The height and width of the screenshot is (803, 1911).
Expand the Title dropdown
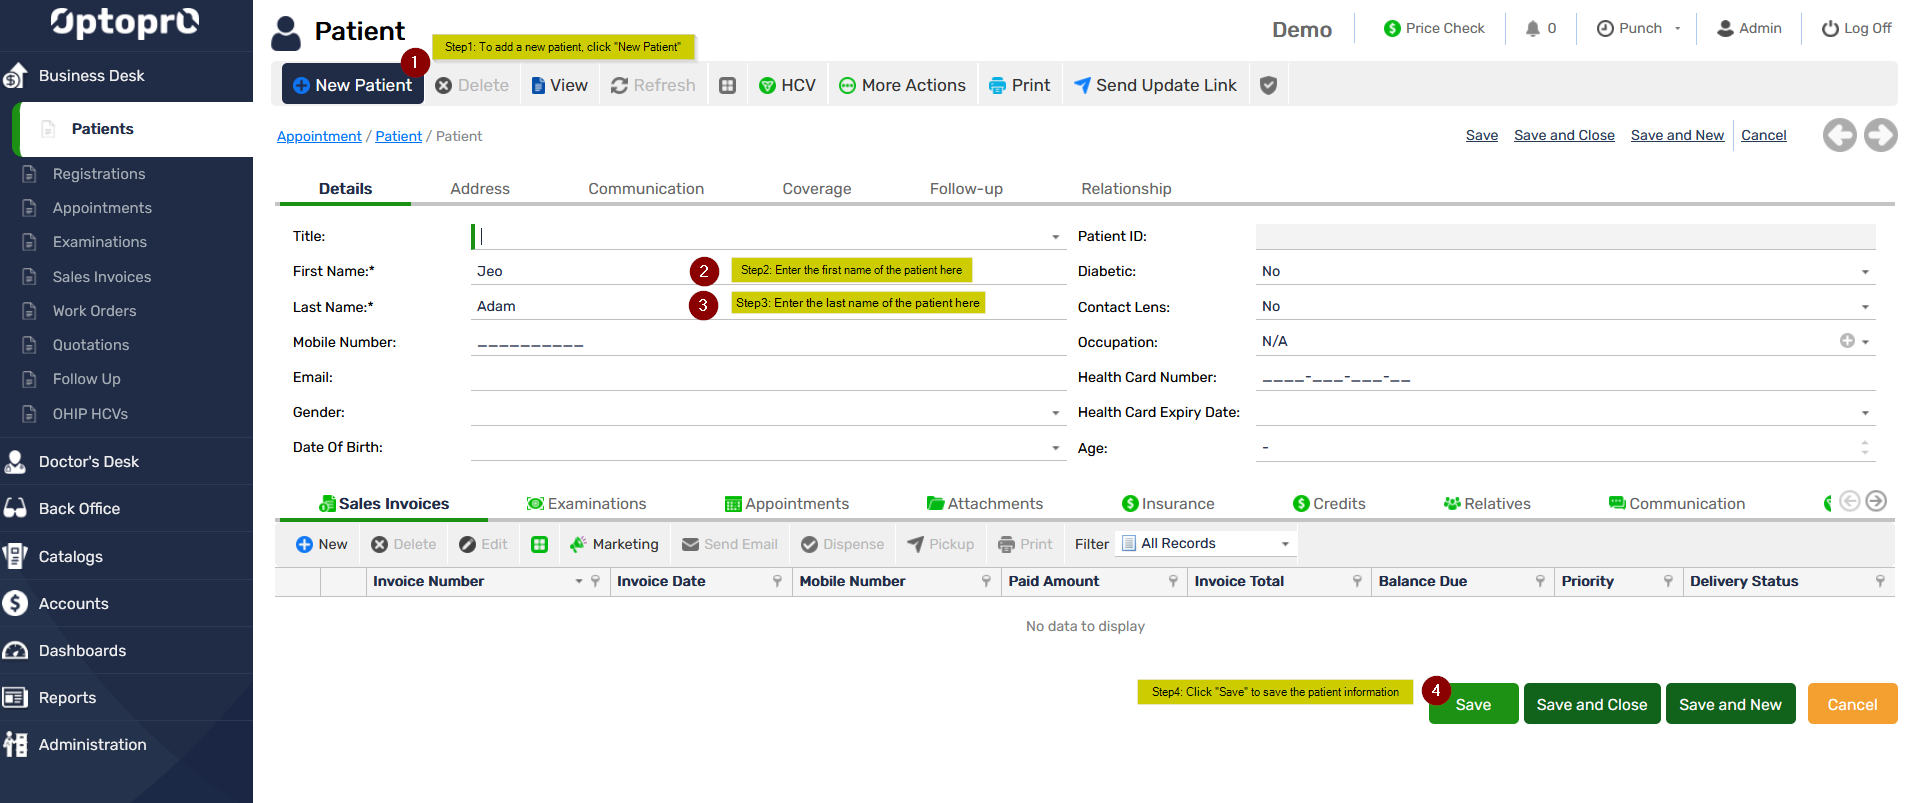[x=1055, y=237]
